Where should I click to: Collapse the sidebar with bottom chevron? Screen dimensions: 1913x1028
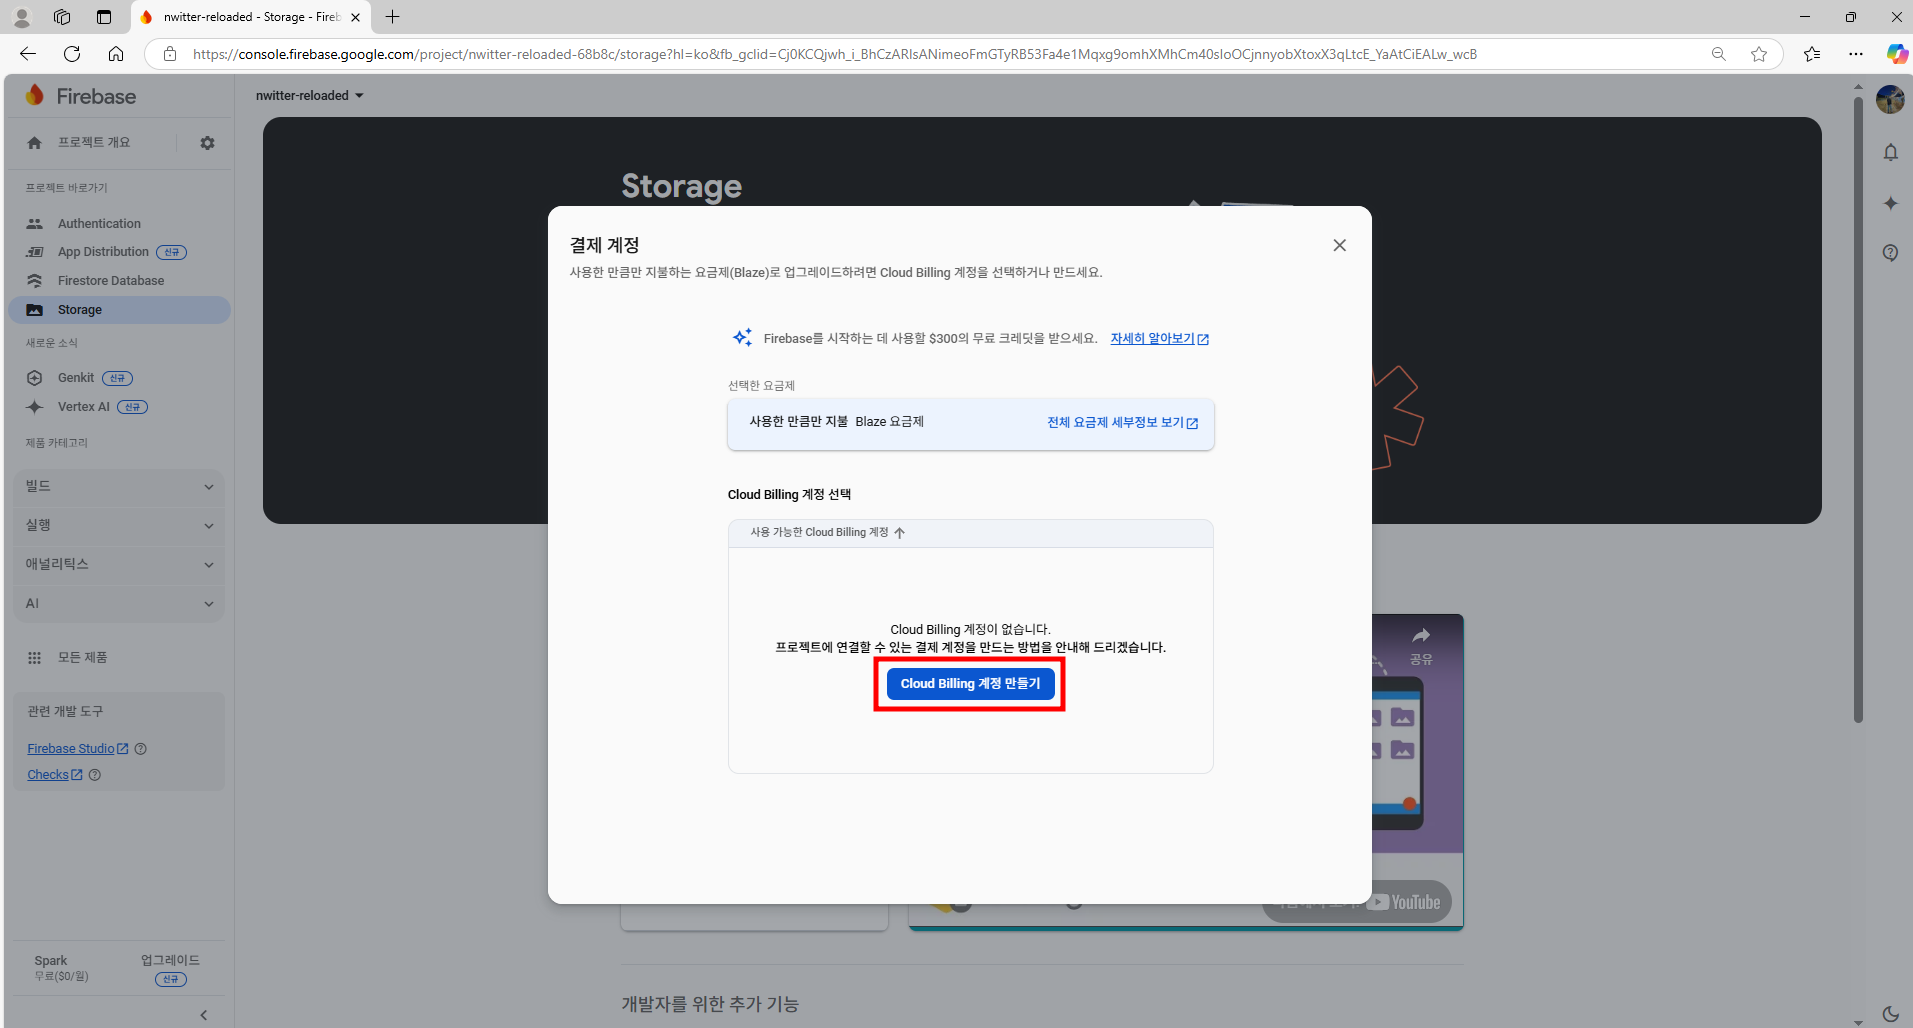point(204,1015)
